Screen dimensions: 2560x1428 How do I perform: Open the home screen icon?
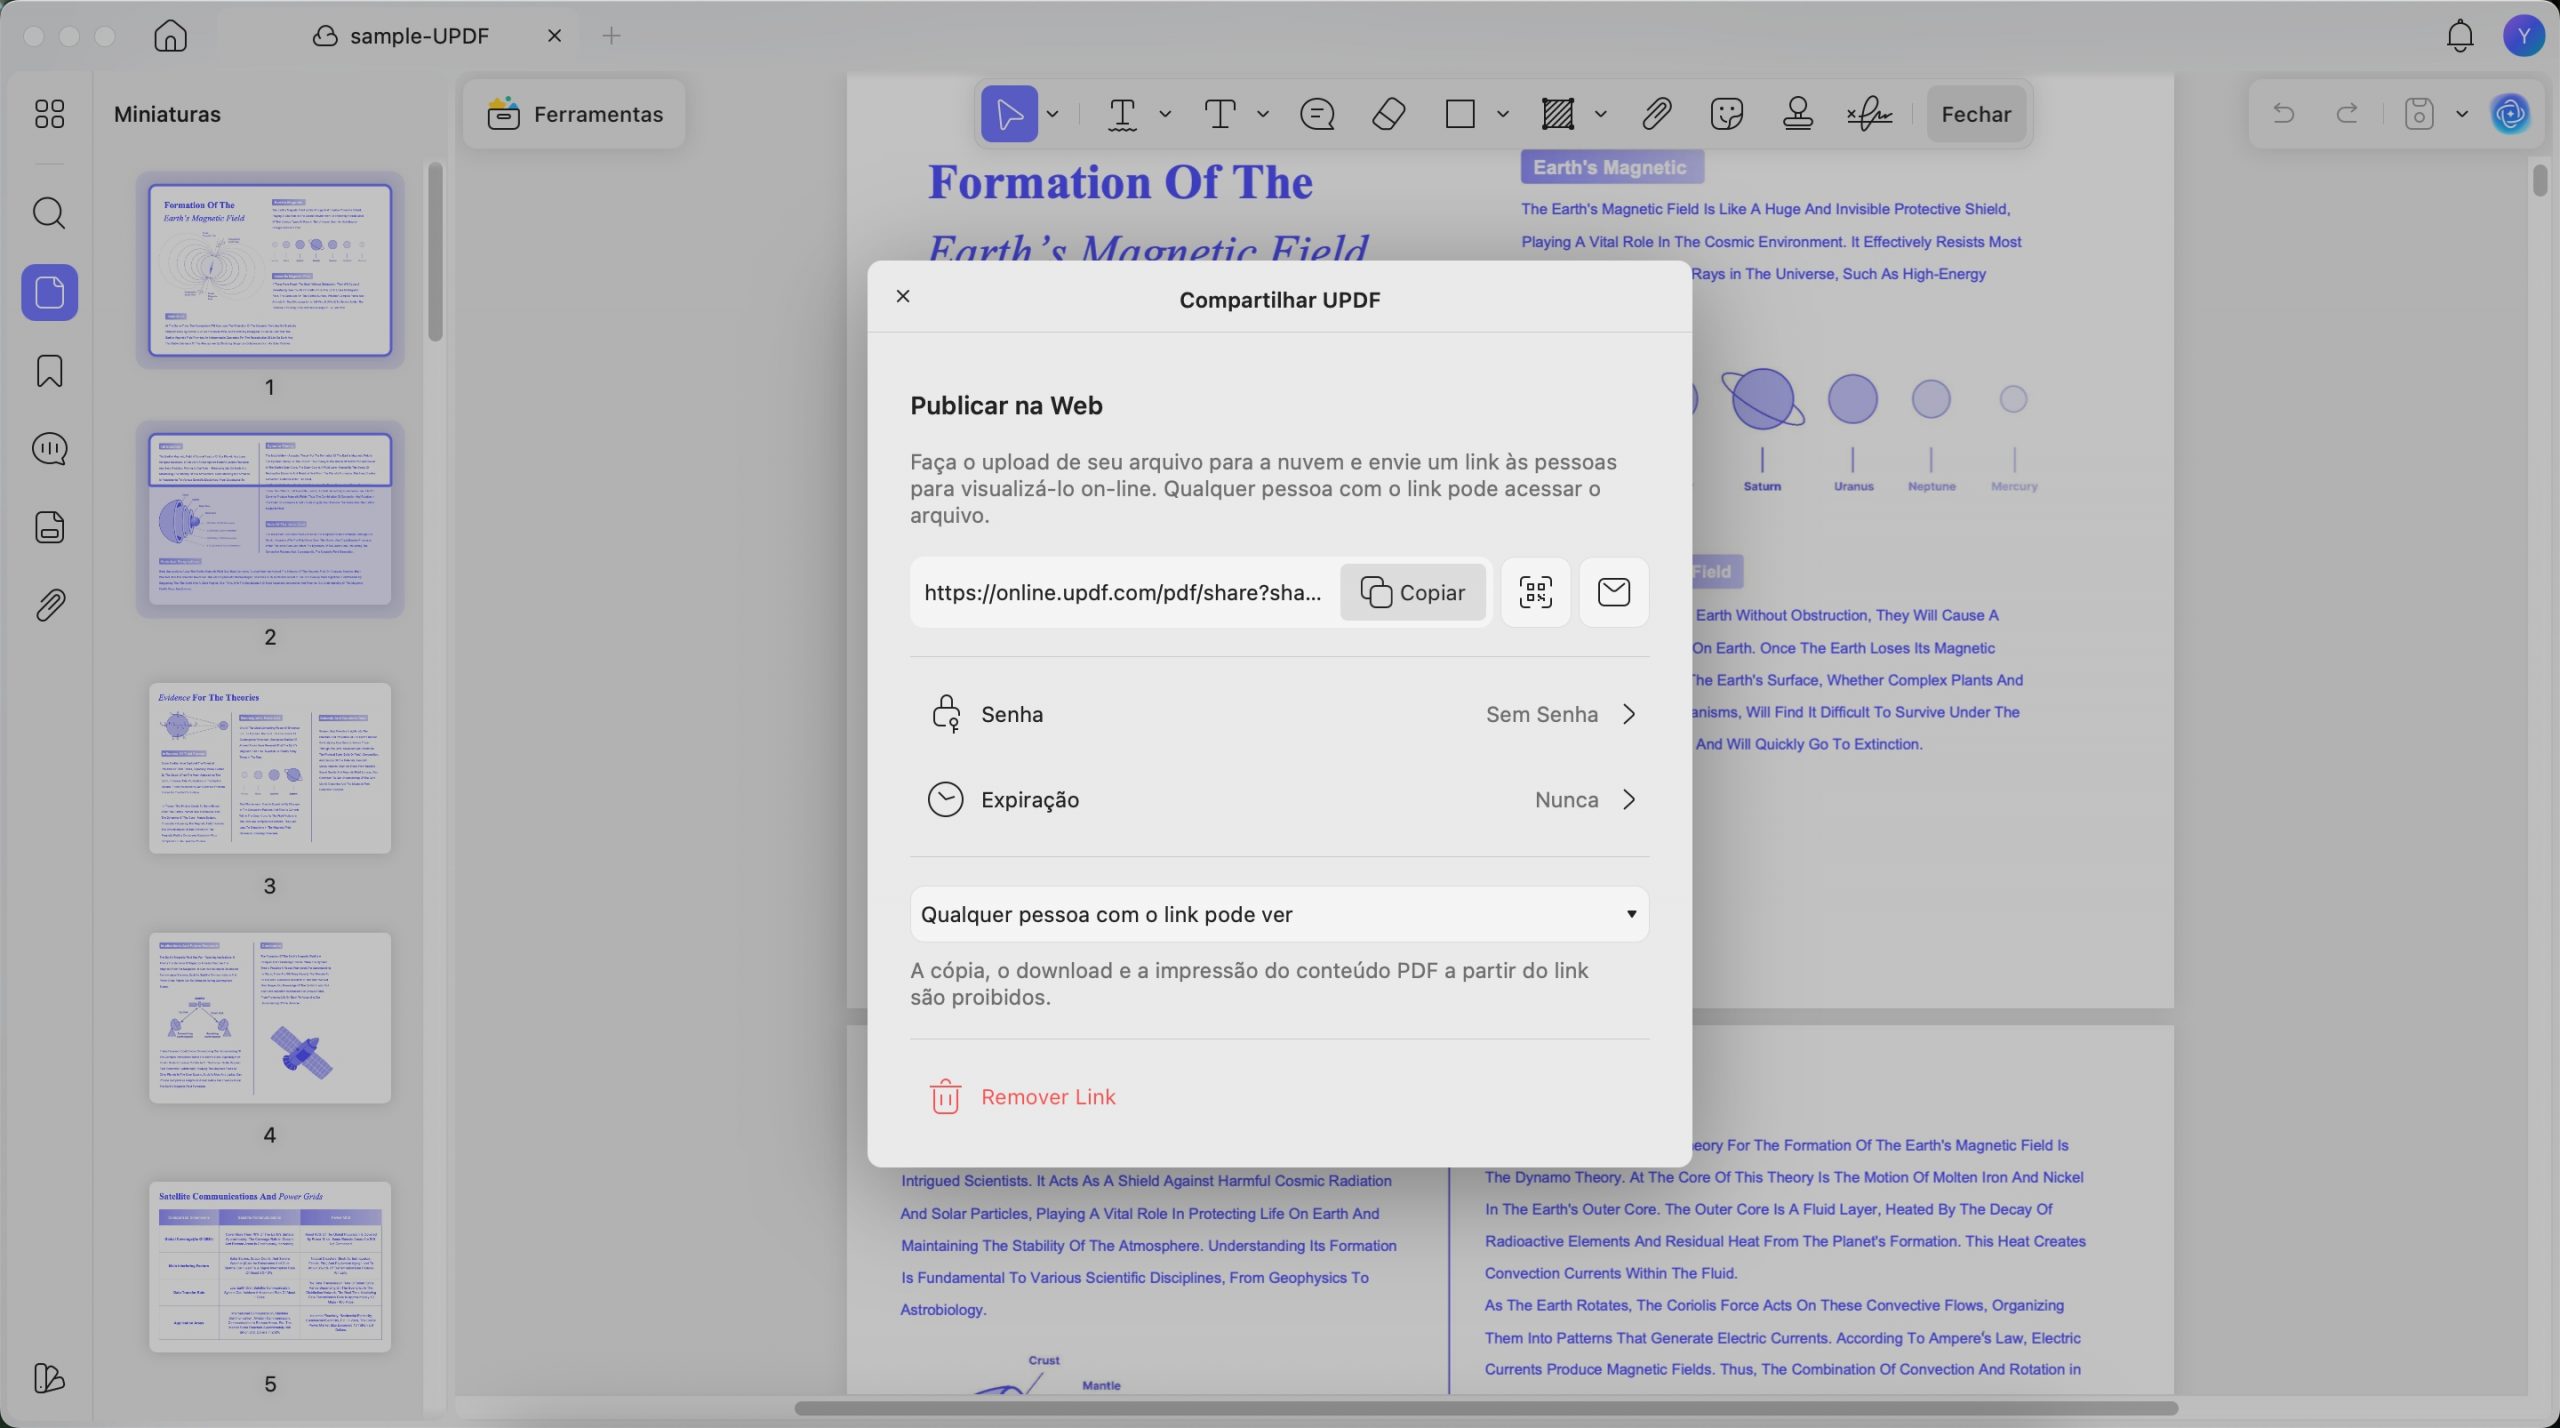coord(170,36)
